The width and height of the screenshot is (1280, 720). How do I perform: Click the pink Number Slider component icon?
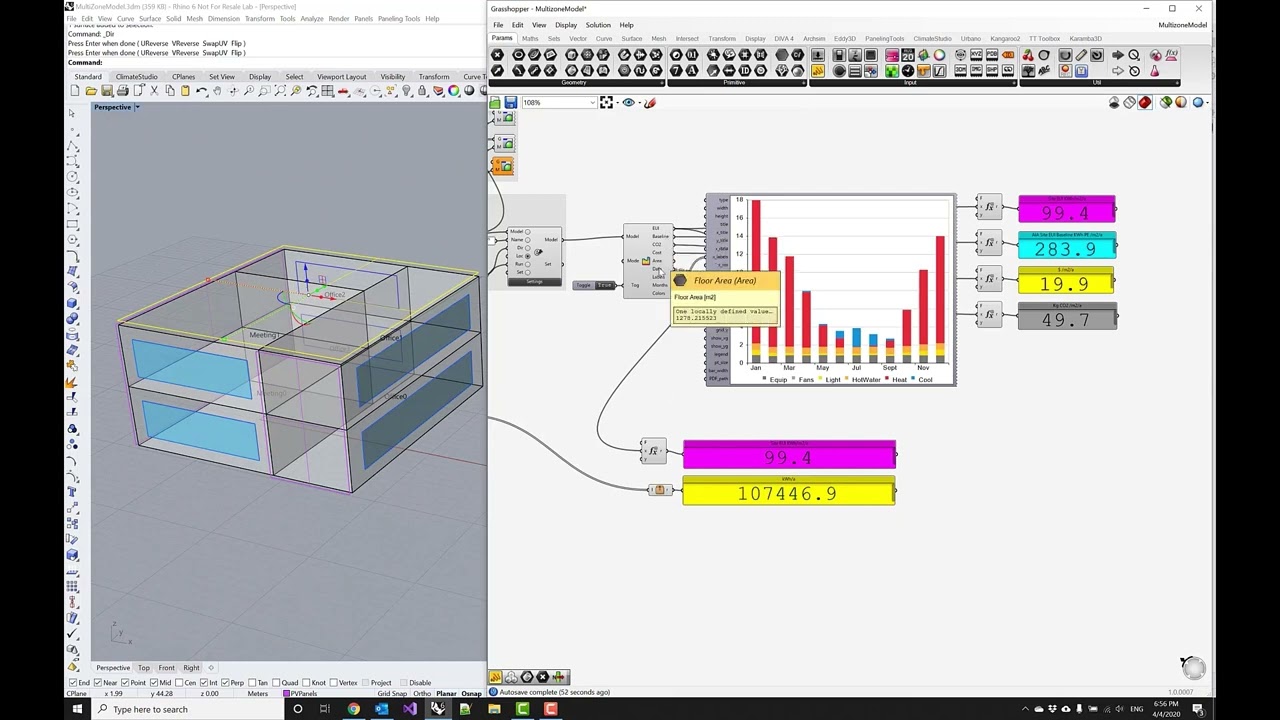[x=892, y=55]
